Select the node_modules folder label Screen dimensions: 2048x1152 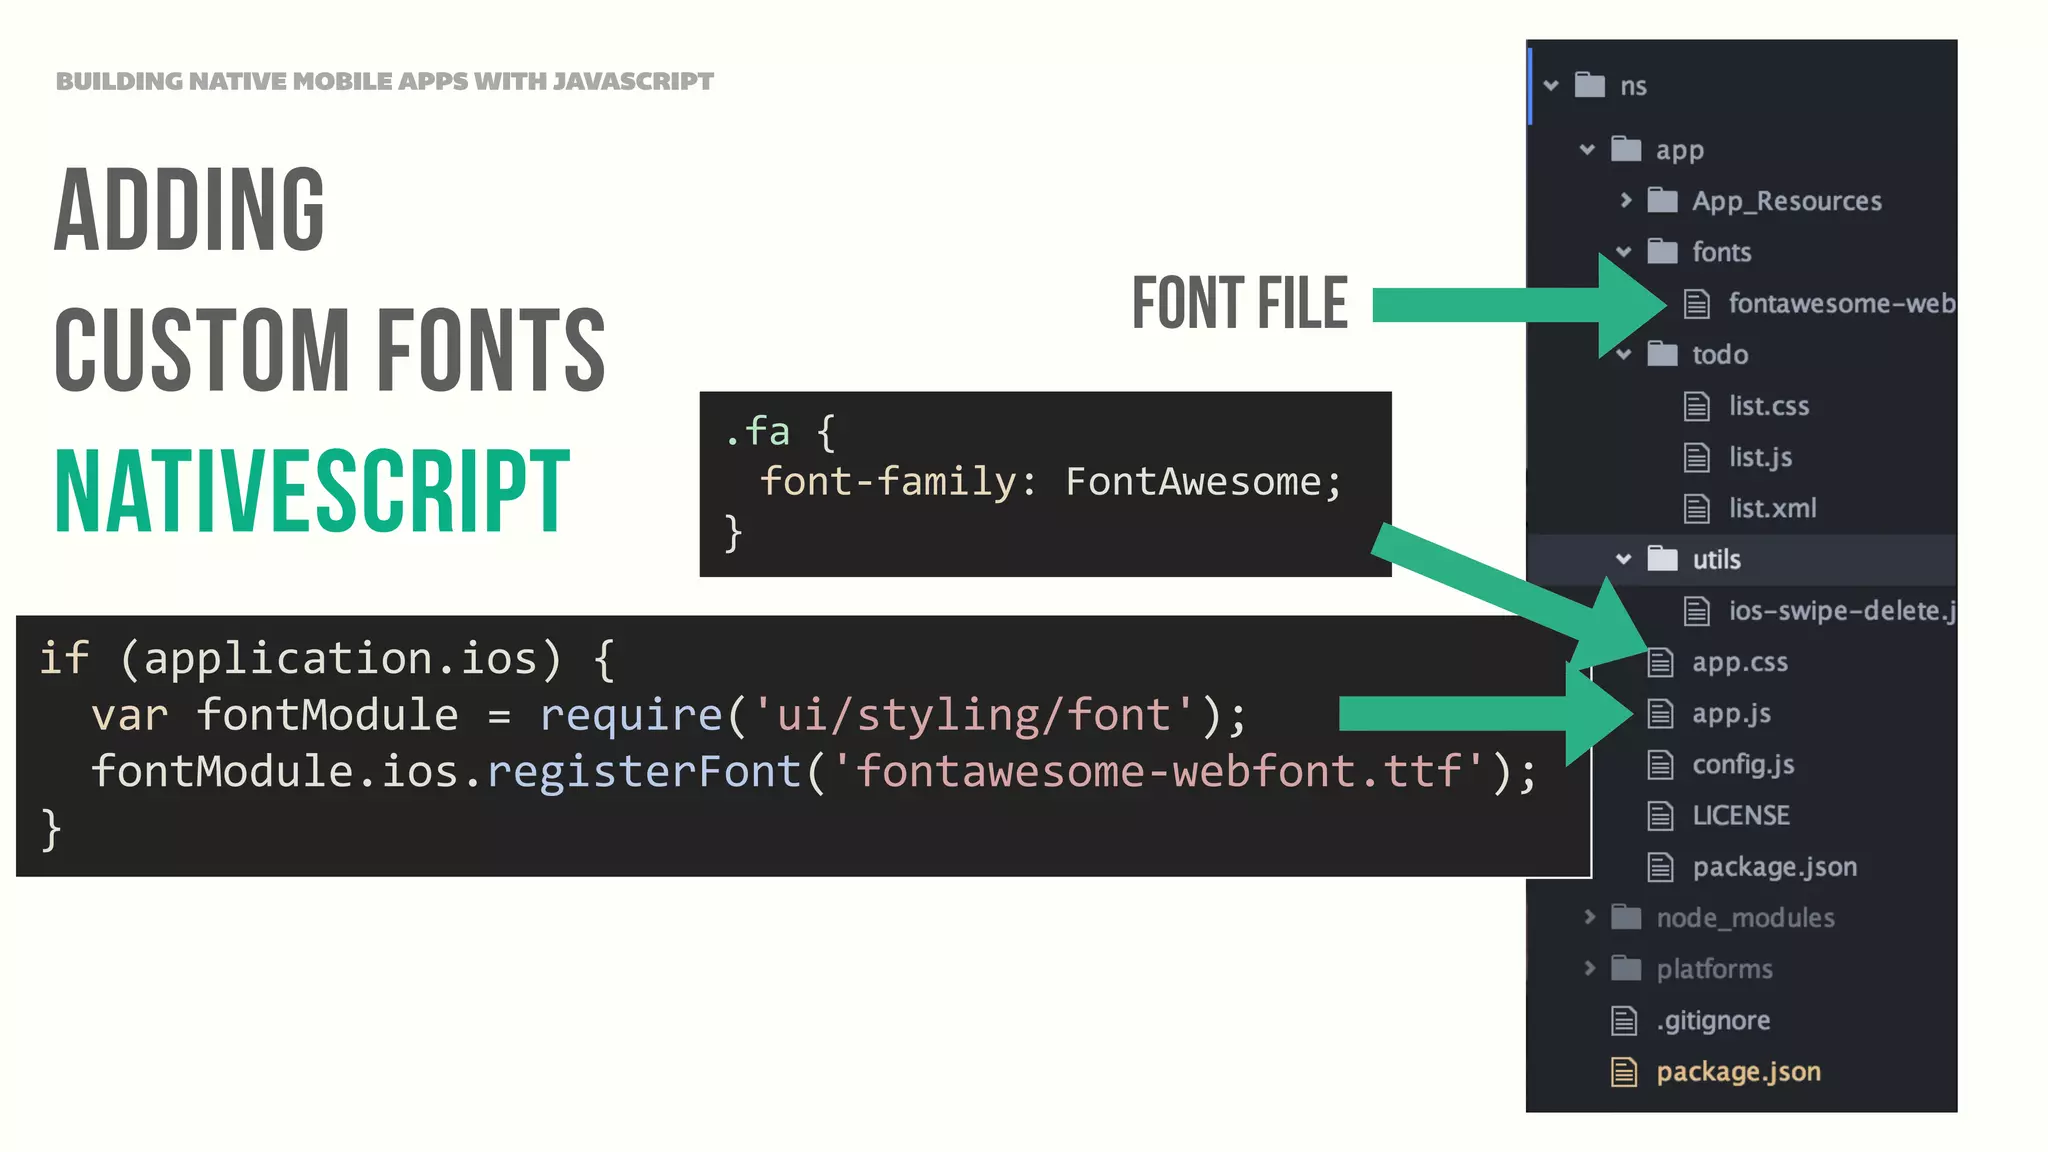[x=1745, y=918]
